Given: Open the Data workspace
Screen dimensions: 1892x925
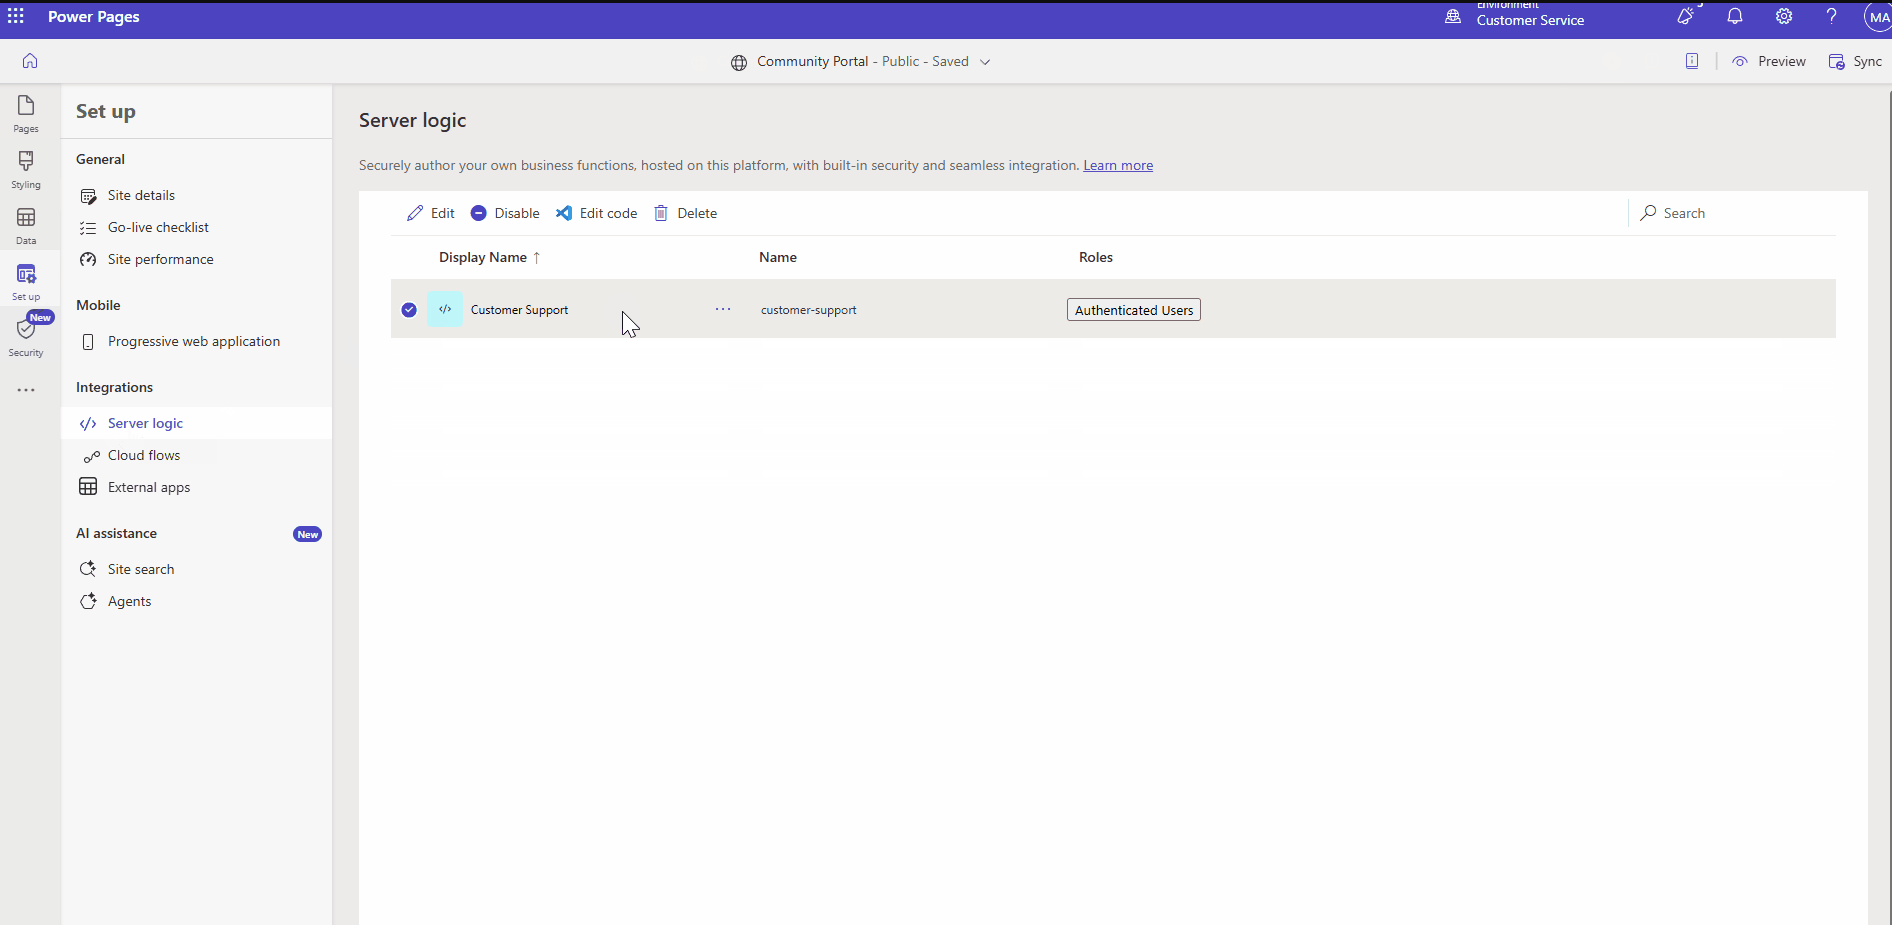Looking at the screenshot, I should [26, 225].
